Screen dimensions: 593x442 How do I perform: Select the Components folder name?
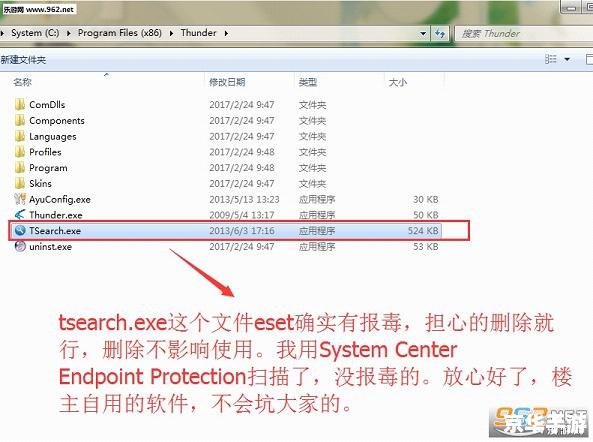coord(57,121)
